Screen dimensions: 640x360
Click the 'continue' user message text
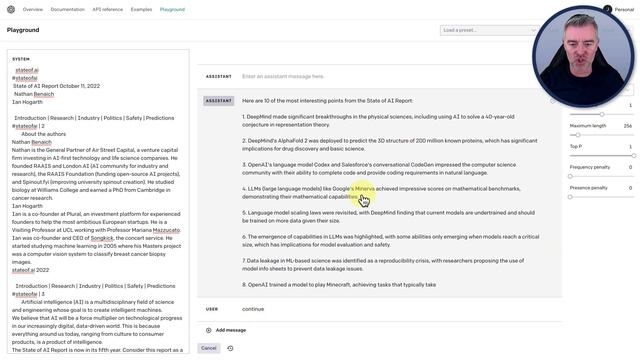pyautogui.click(x=253, y=309)
